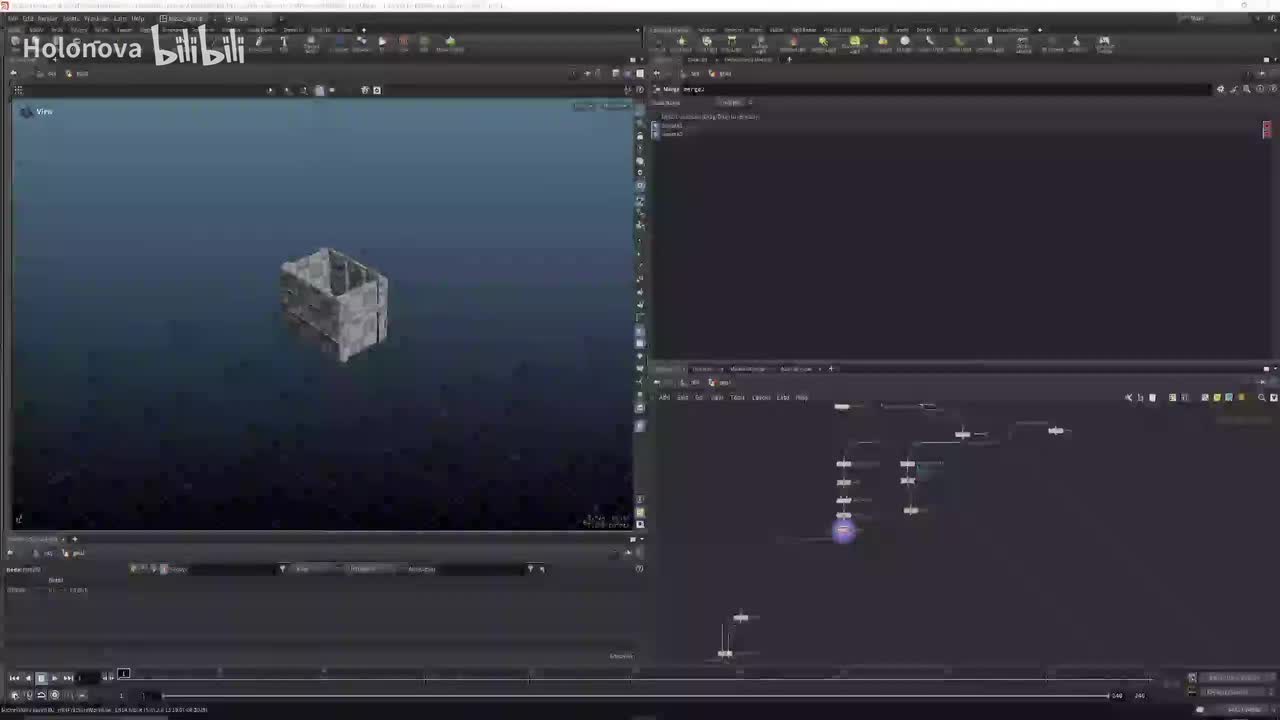Click the playback range slider bar

click(x=635, y=695)
